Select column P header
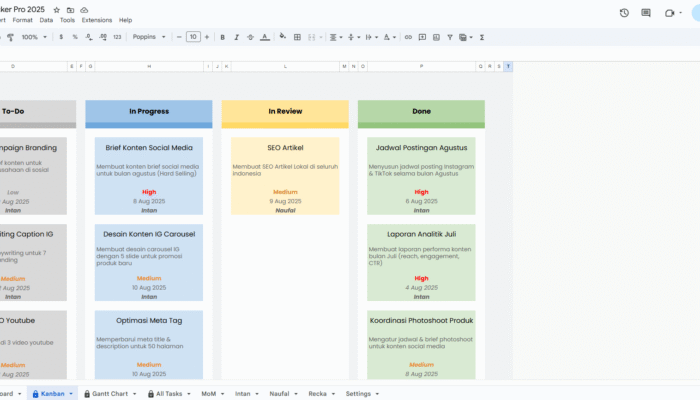 [421, 67]
